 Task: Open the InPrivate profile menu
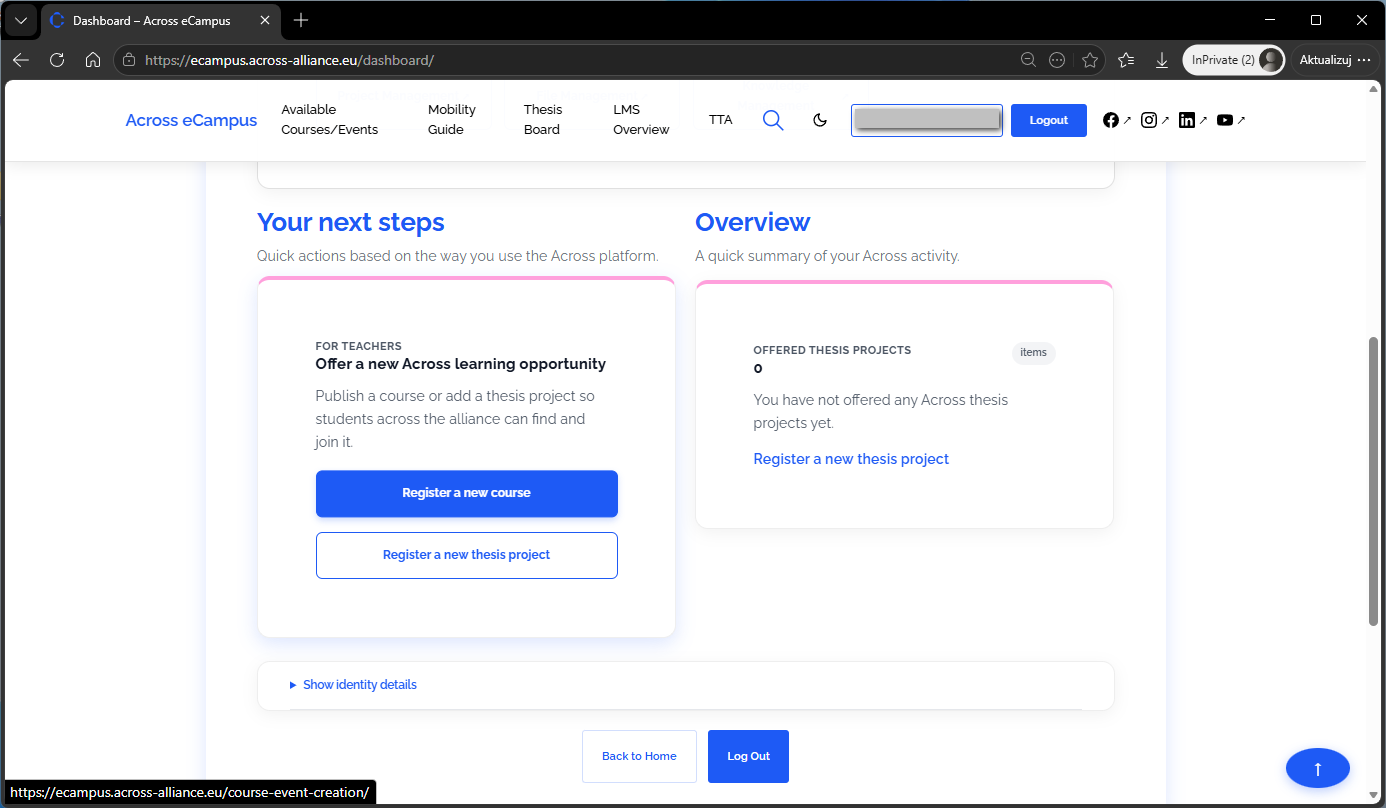click(1234, 60)
